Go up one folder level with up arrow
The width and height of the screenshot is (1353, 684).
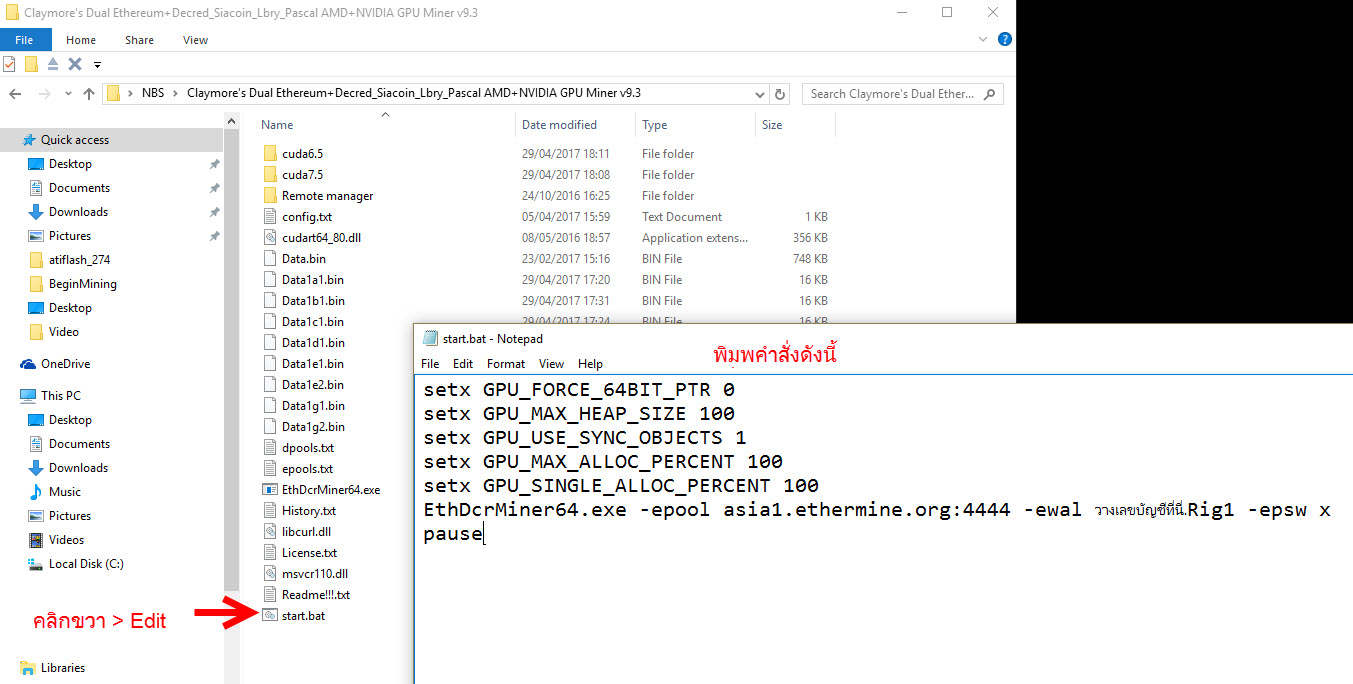[x=88, y=94]
